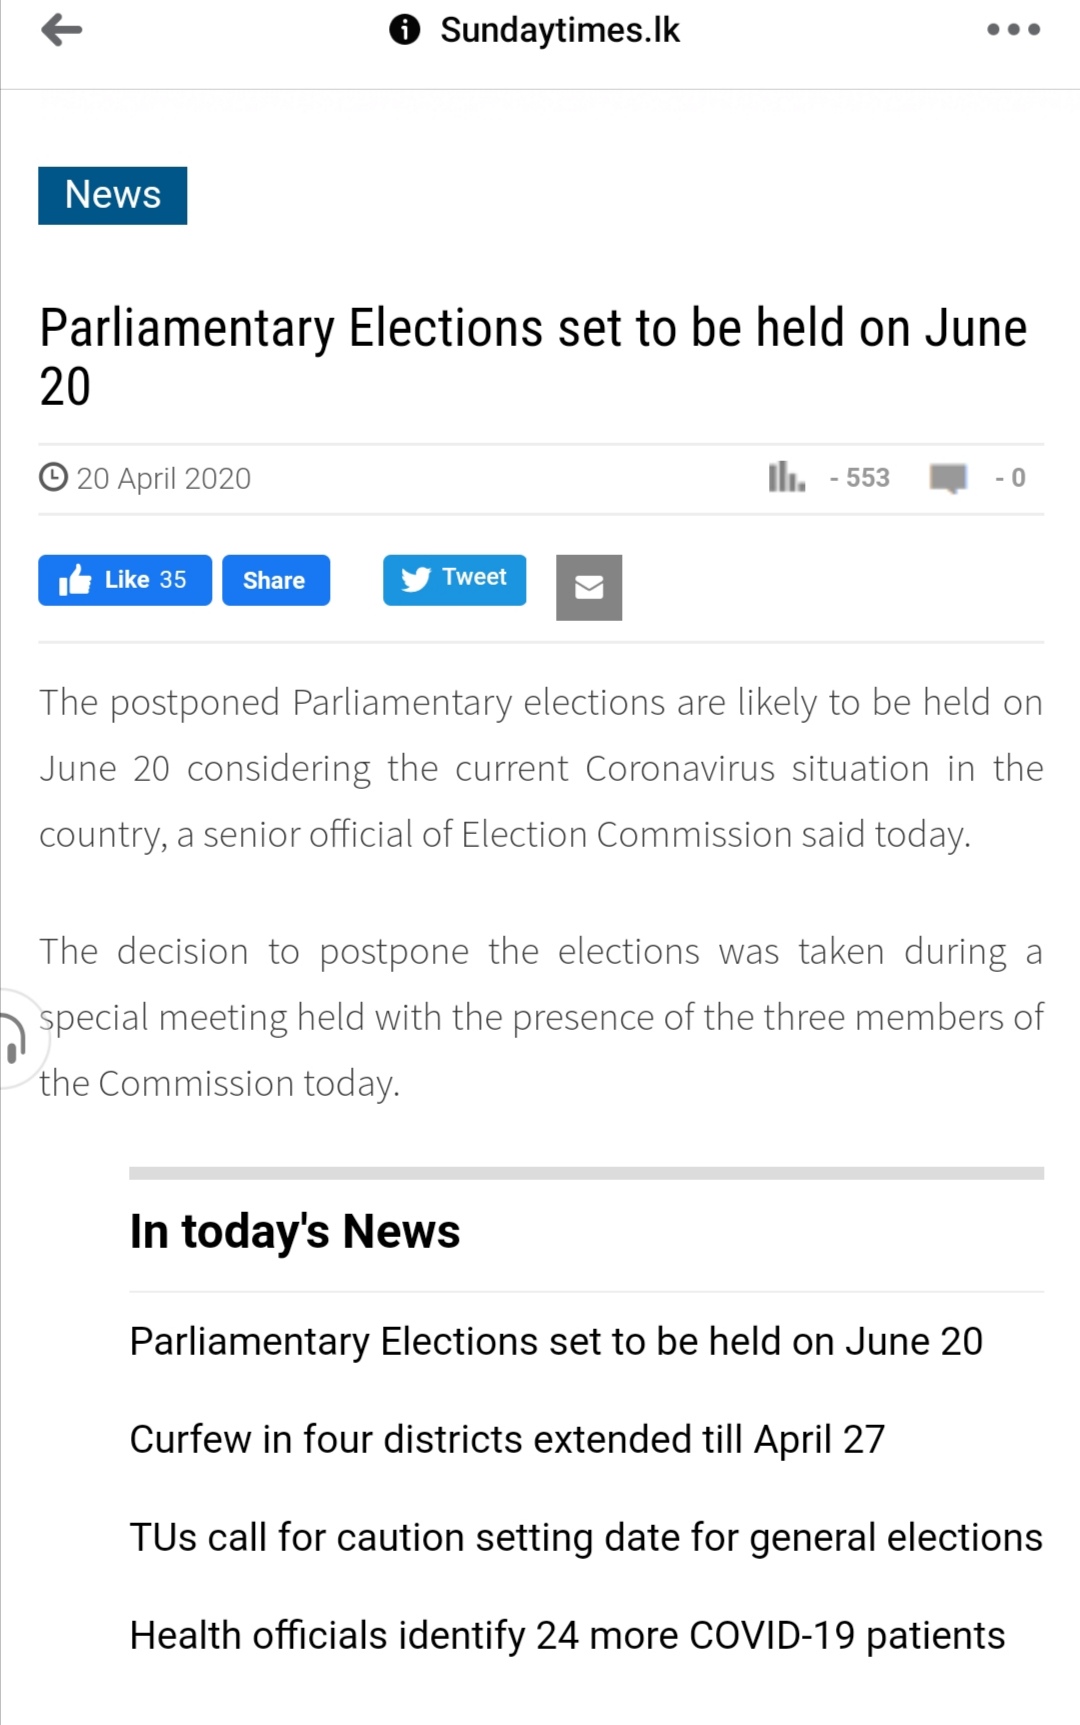Screen dimensions: 1080x1725
Task: Open 'TUs call for caution' story
Action: tap(586, 1537)
